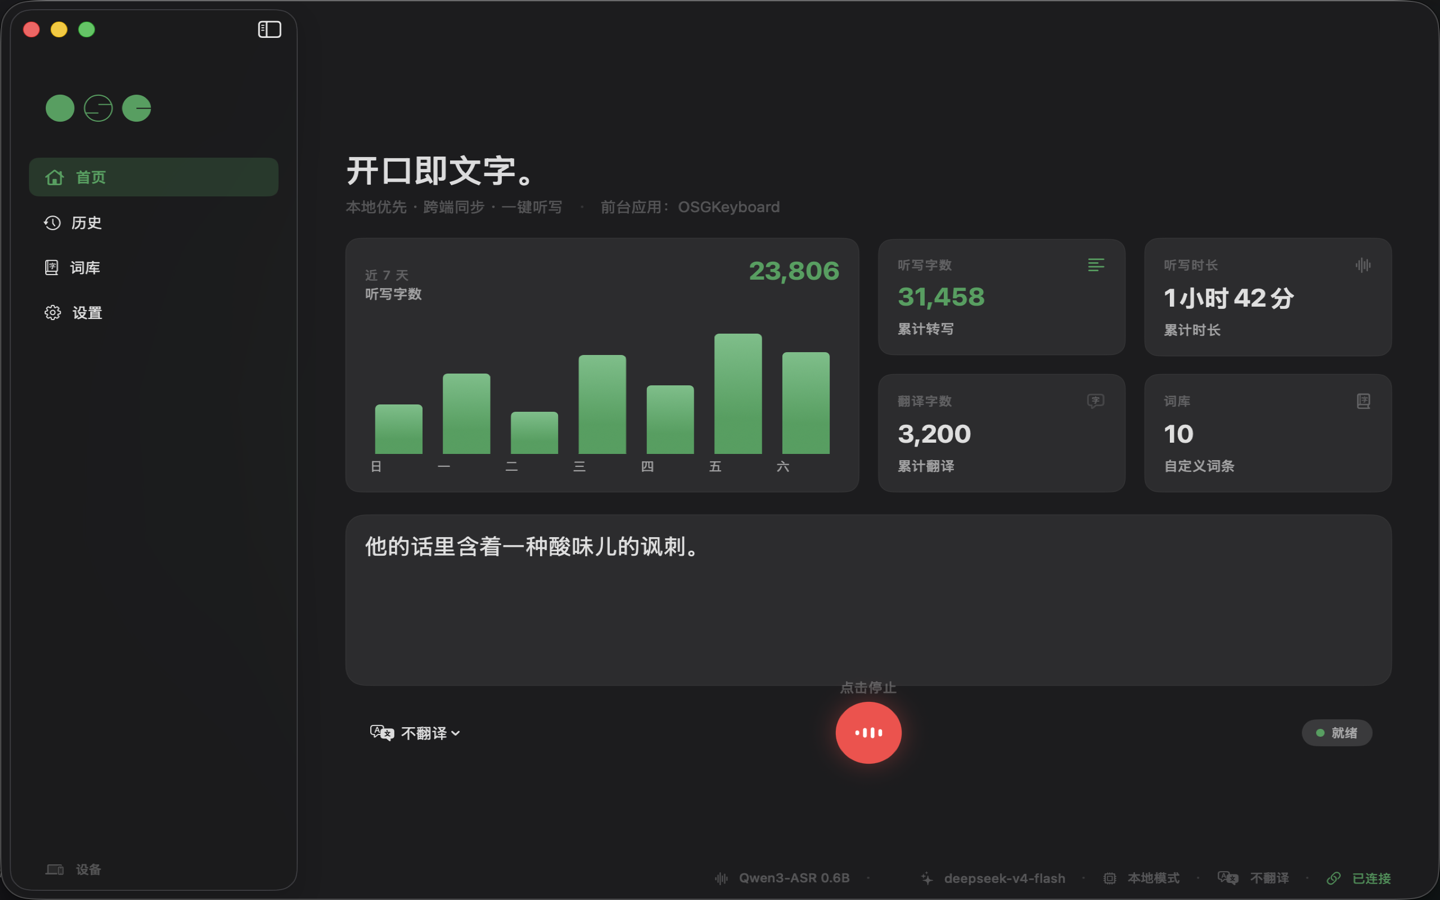Open the 设置 settings page

point(153,313)
